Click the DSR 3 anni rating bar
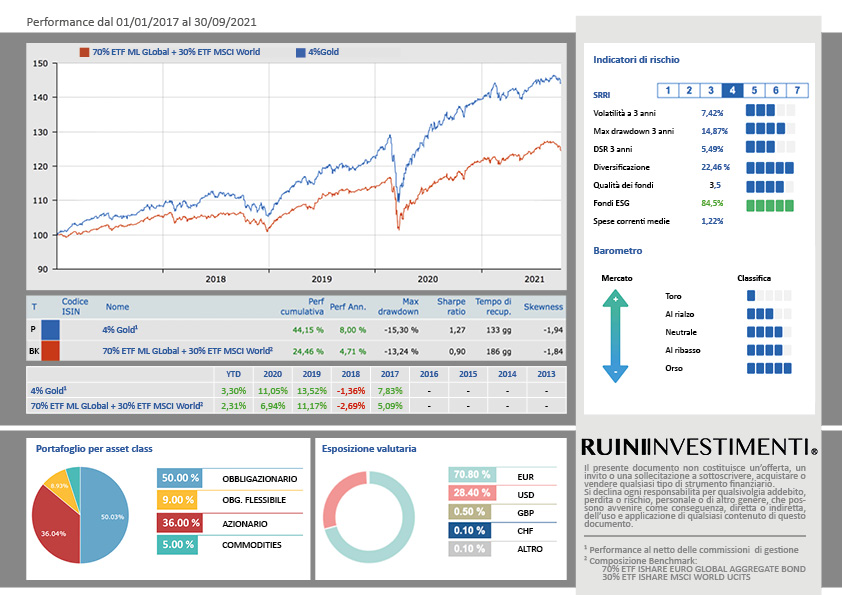Image resolution: width=842 pixels, height=595 pixels. point(770,147)
